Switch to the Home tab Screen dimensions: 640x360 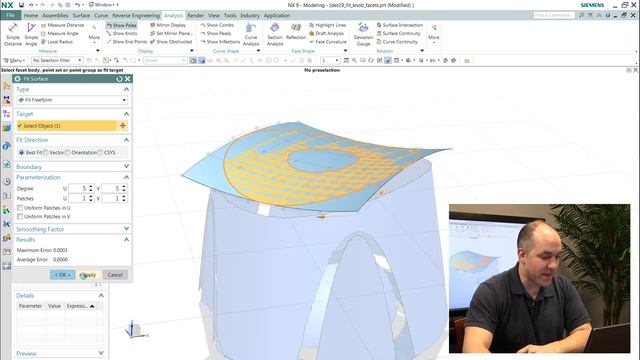click(31, 16)
